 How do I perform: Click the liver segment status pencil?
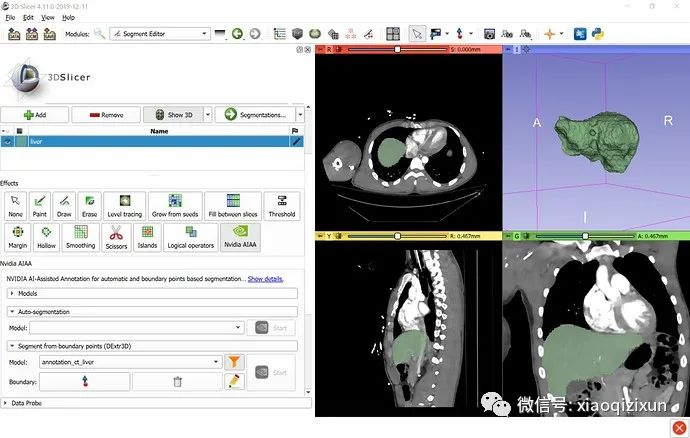297,141
